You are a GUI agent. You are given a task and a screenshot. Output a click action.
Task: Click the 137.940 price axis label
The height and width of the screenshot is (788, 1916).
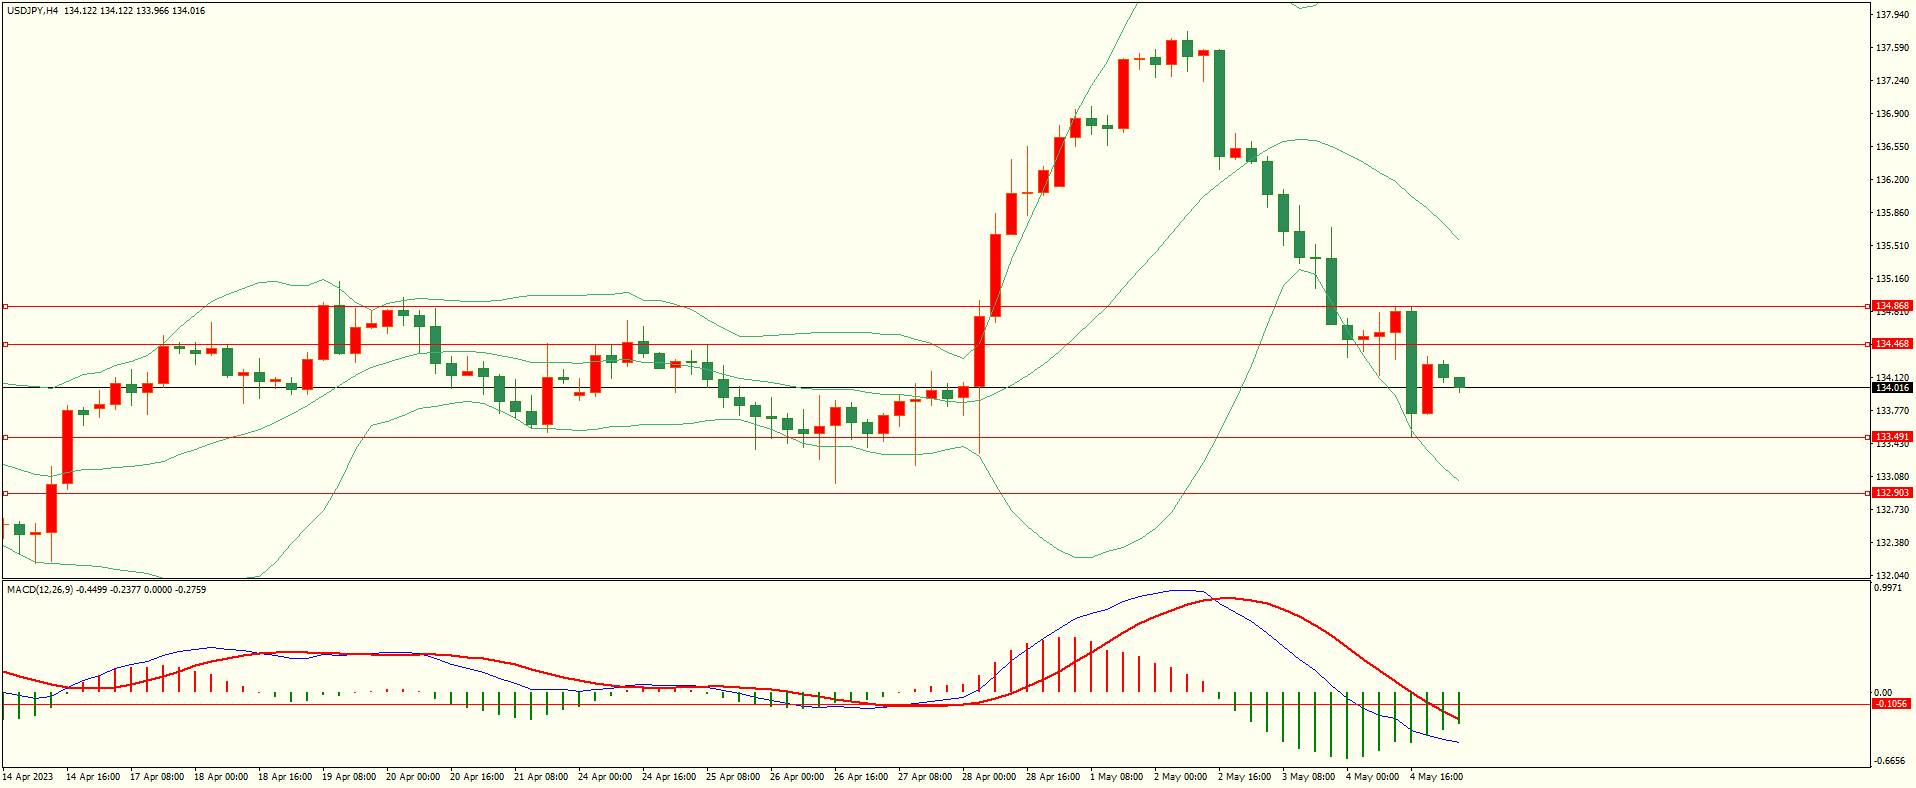(x=1893, y=15)
